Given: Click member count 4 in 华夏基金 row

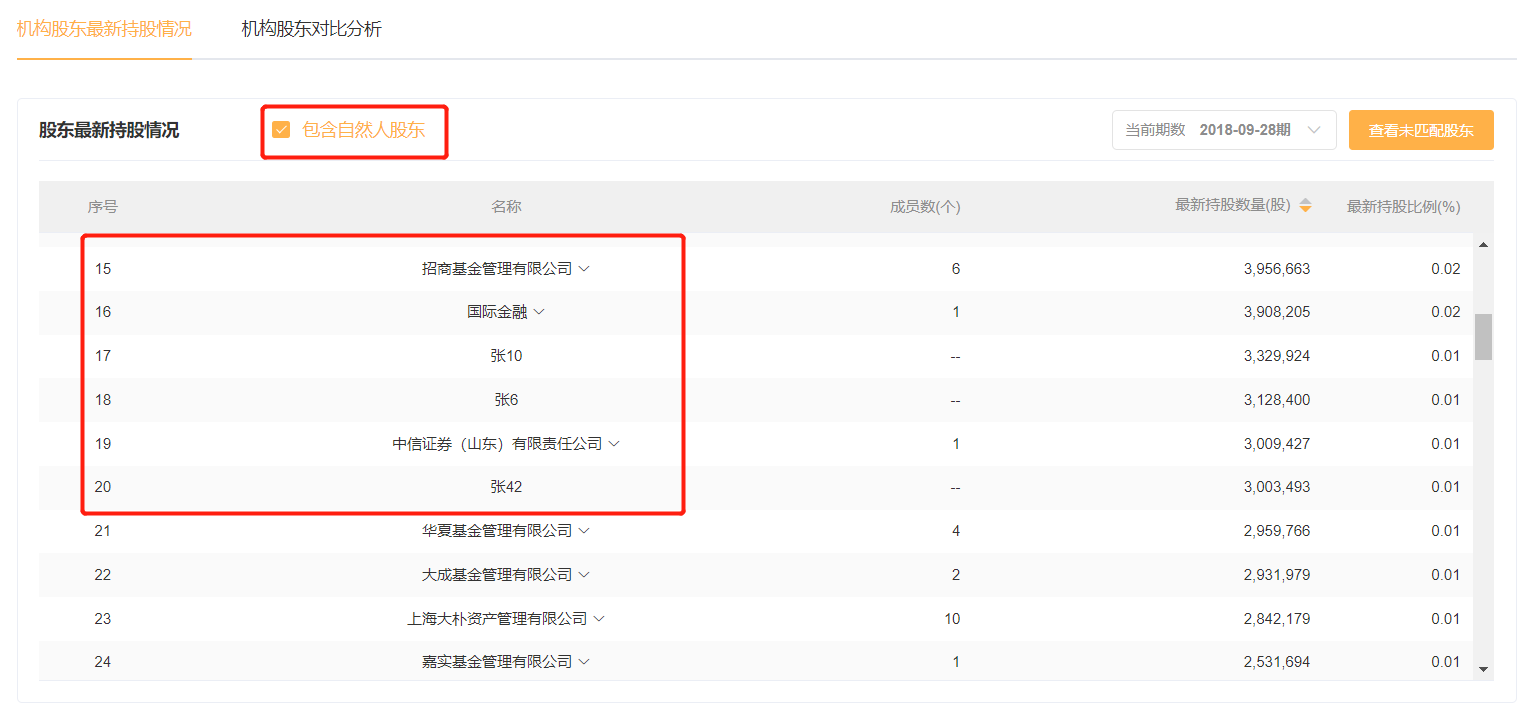Looking at the screenshot, I should pos(956,531).
